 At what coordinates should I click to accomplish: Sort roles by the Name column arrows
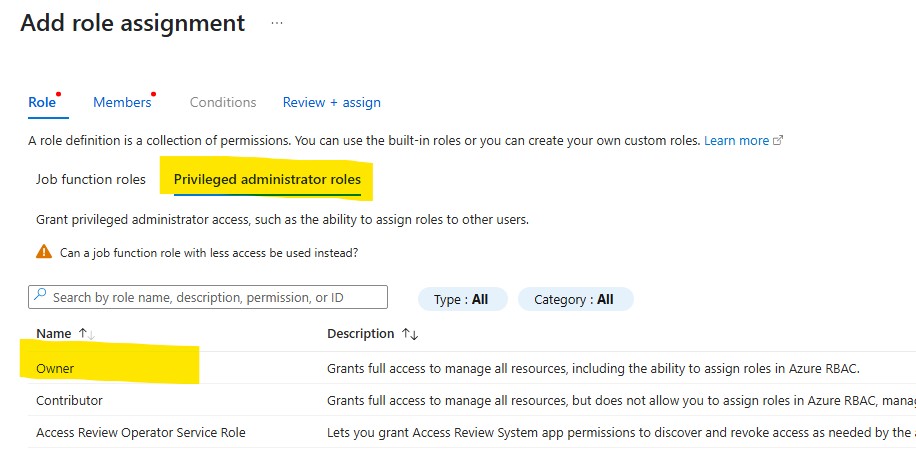click(86, 334)
